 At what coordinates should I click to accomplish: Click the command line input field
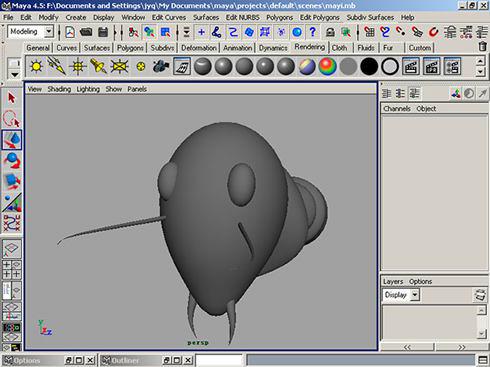[219, 360]
